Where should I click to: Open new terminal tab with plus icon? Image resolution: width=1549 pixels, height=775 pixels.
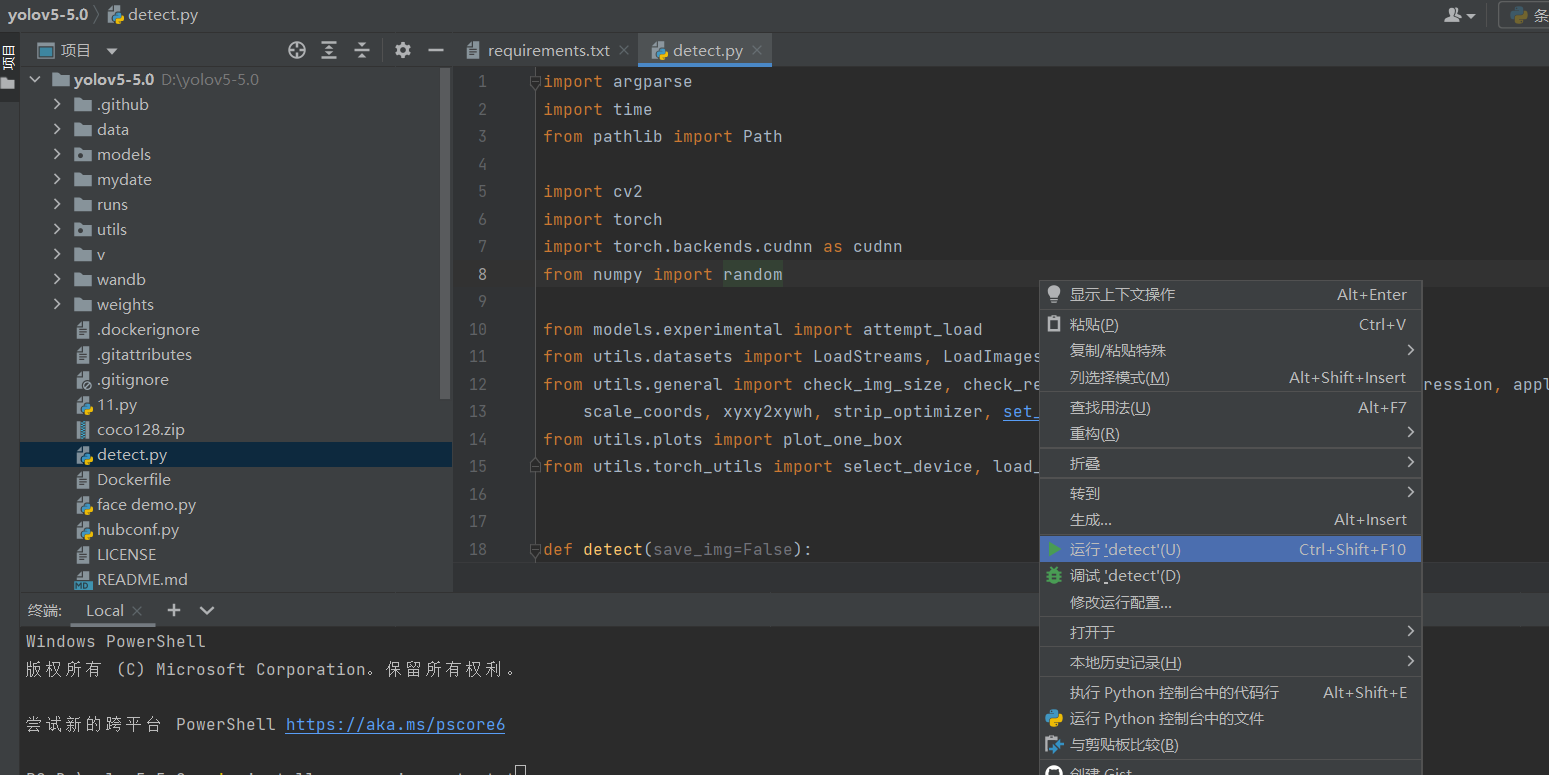coord(174,610)
